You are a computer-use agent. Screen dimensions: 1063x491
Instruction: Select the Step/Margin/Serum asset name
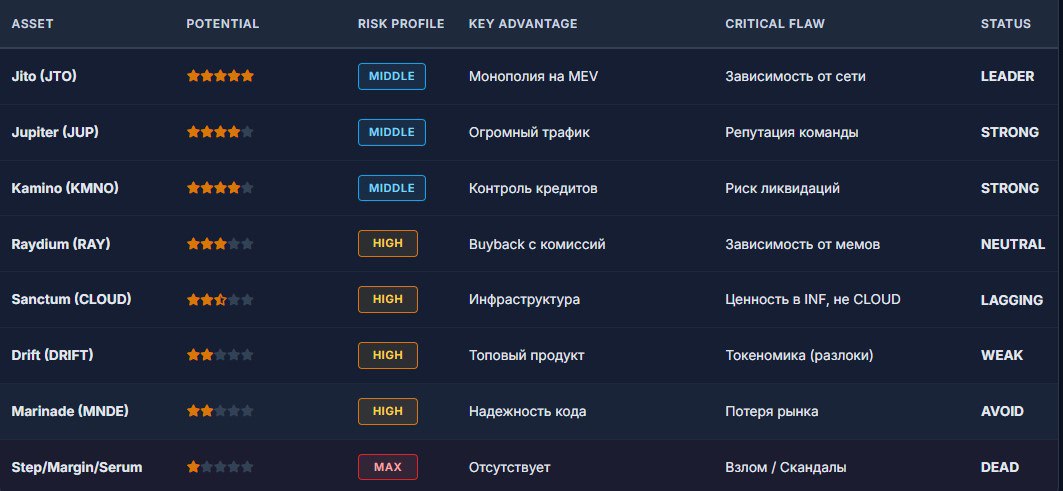click(77, 467)
